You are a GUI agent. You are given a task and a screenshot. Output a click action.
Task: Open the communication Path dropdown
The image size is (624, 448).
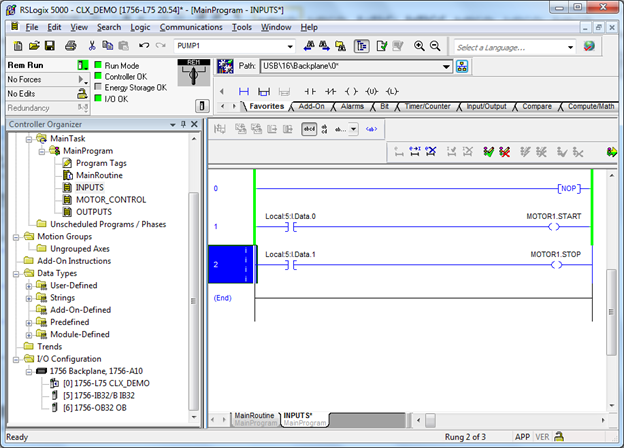[x=447, y=66]
